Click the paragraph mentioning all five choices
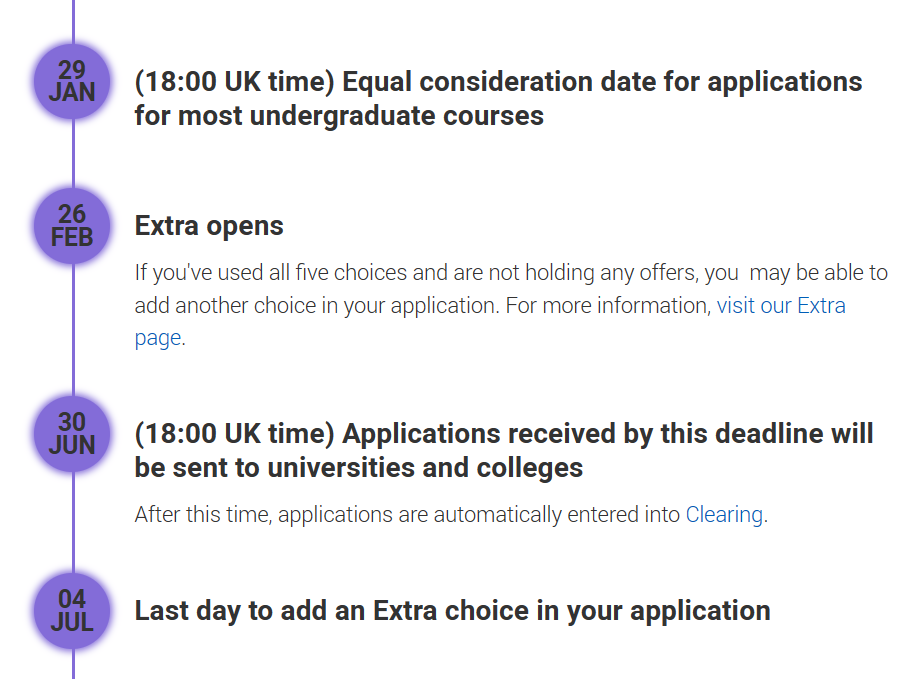Viewport: 922px width, 679px height. pos(511,305)
